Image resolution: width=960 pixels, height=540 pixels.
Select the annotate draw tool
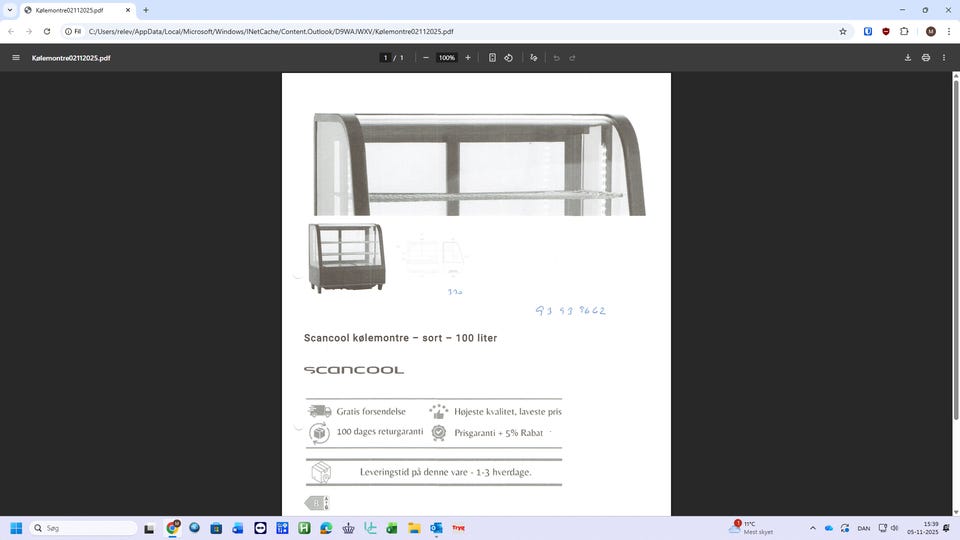534,58
